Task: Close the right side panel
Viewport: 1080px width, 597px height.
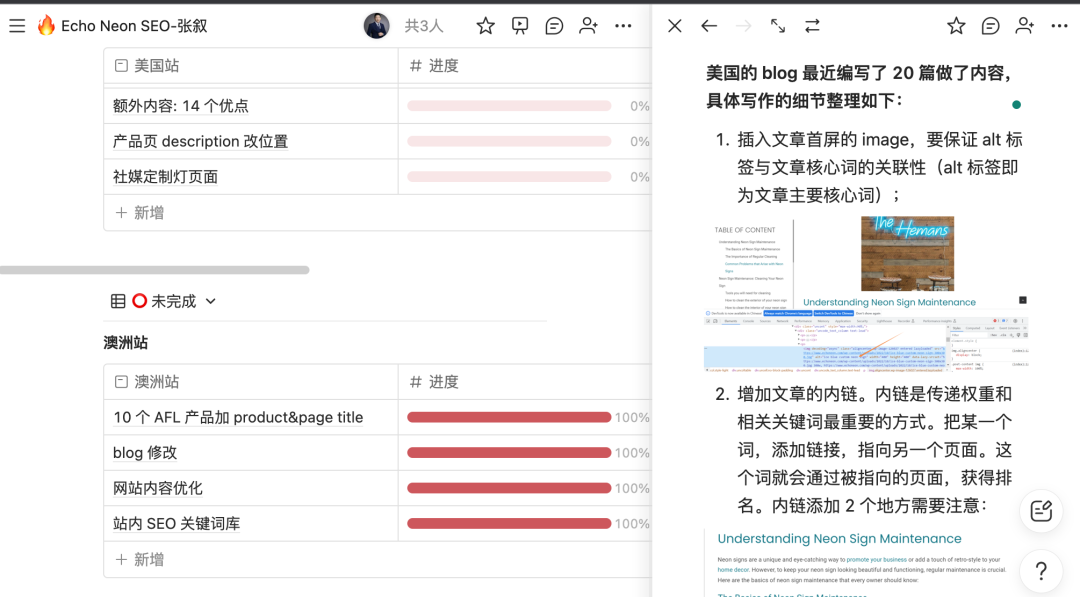Action: 675,26
